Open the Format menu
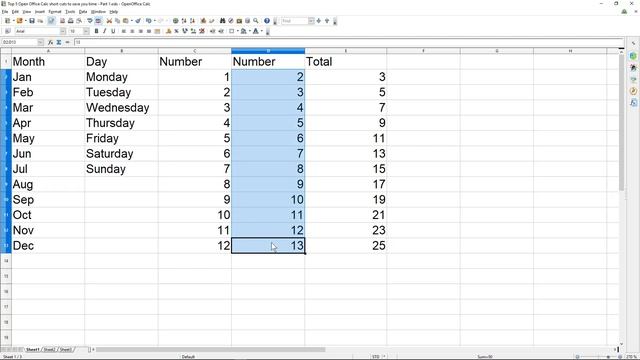The width and height of the screenshot is (640, 360). click(x=55, y=12)
